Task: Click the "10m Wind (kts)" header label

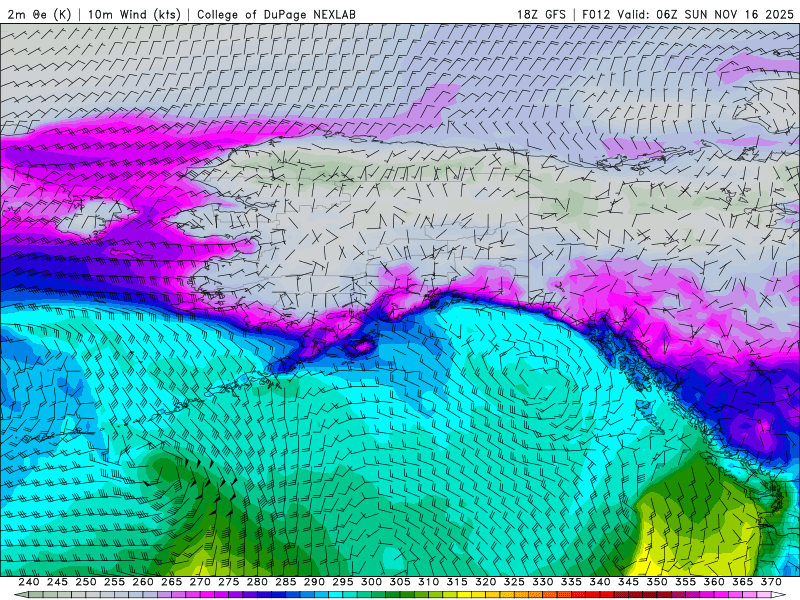Action: (134, 14)
